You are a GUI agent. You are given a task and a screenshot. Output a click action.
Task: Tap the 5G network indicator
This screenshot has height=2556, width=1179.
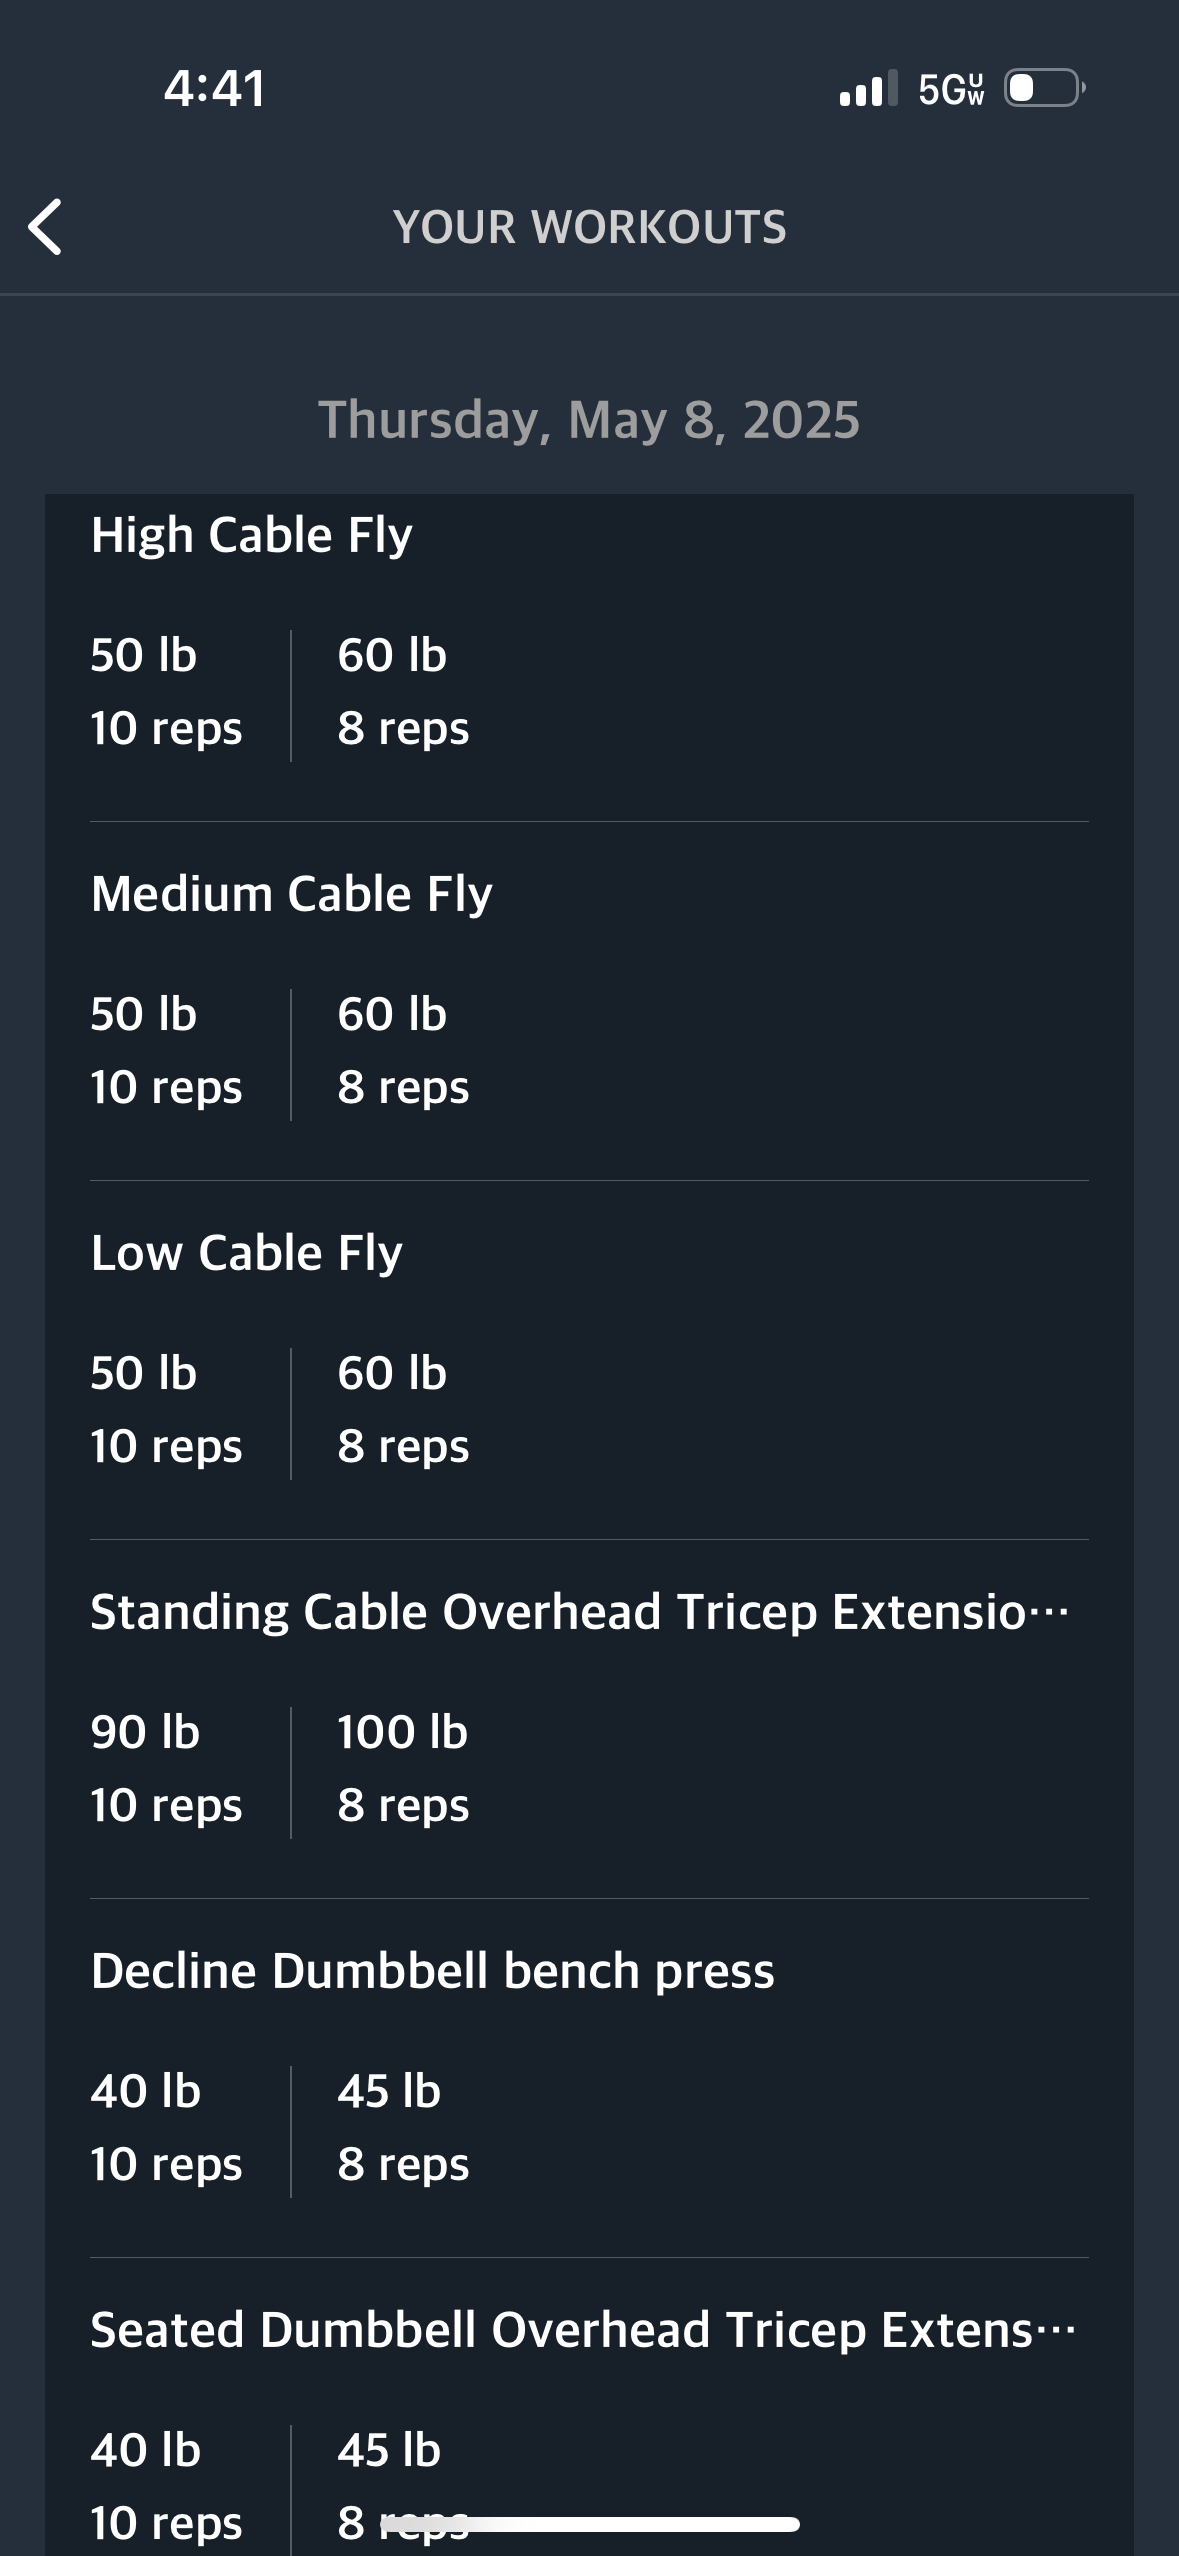coord(951,90)
